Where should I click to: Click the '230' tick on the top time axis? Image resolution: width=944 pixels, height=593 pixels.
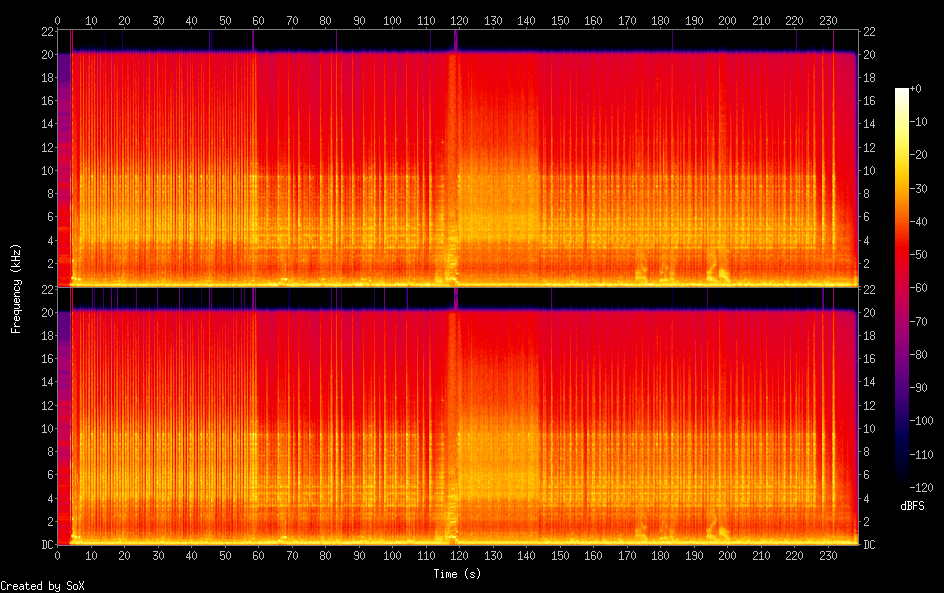828,19
